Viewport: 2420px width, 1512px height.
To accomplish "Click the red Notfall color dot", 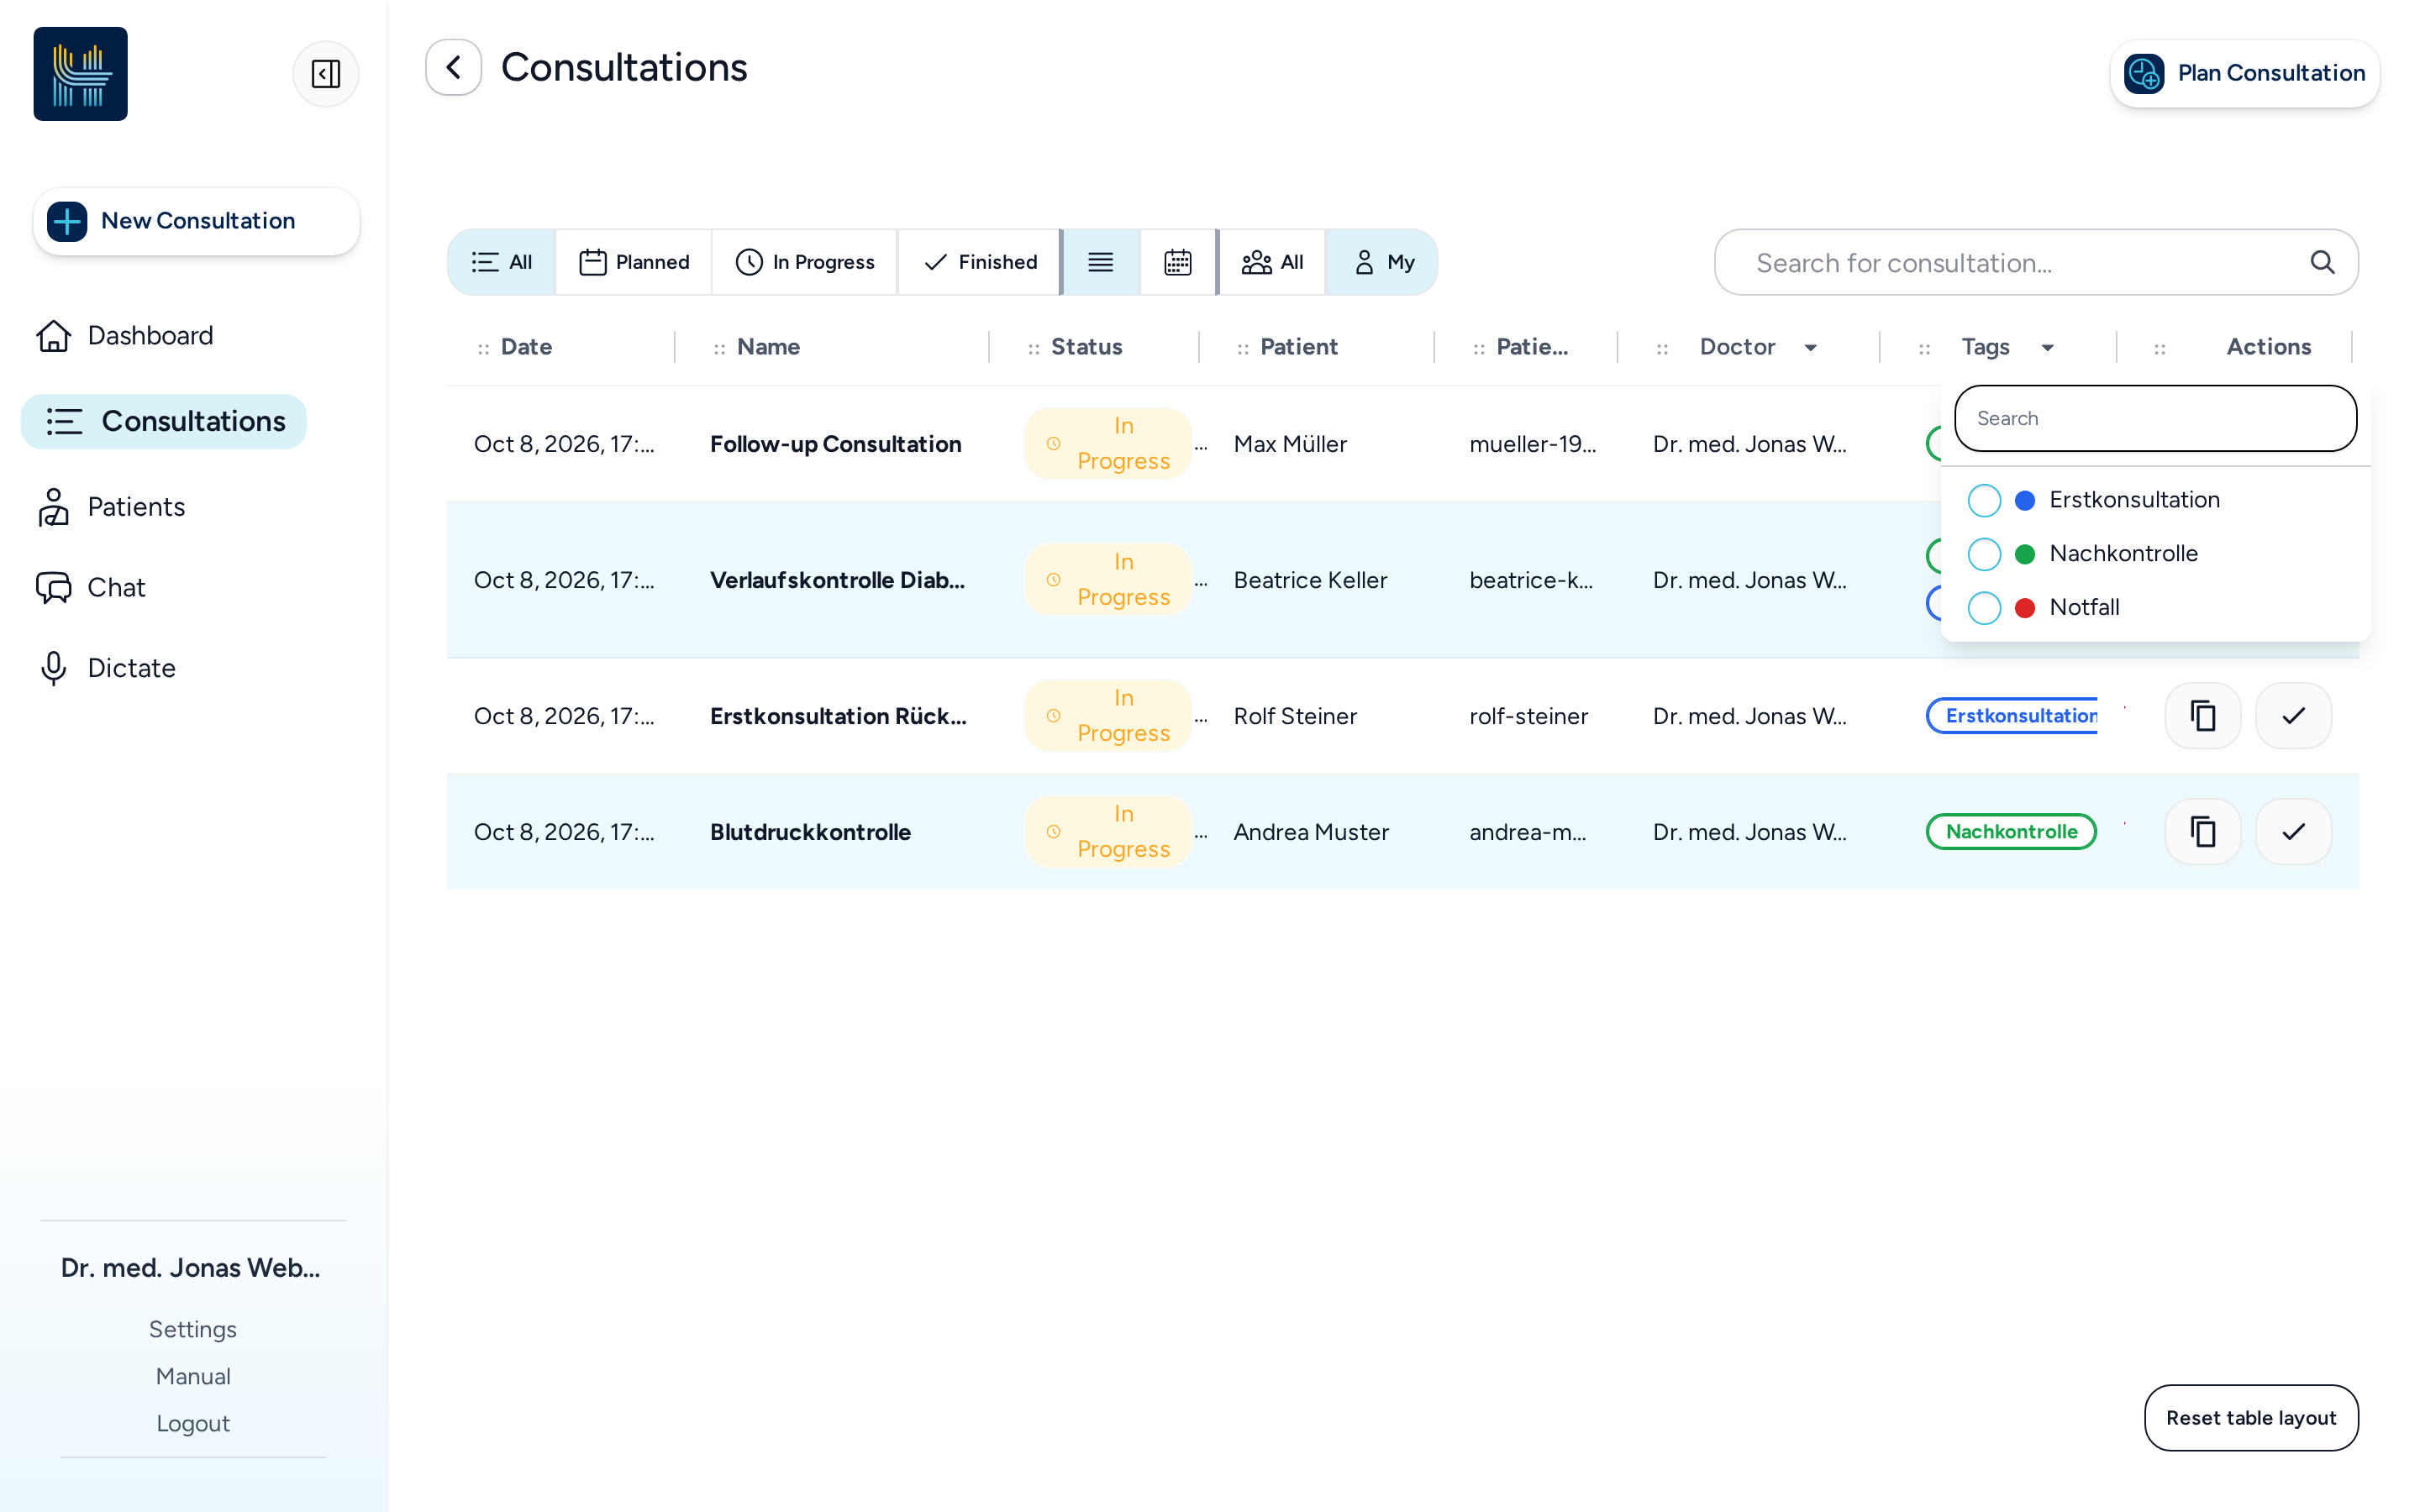I will (2025, 608).
